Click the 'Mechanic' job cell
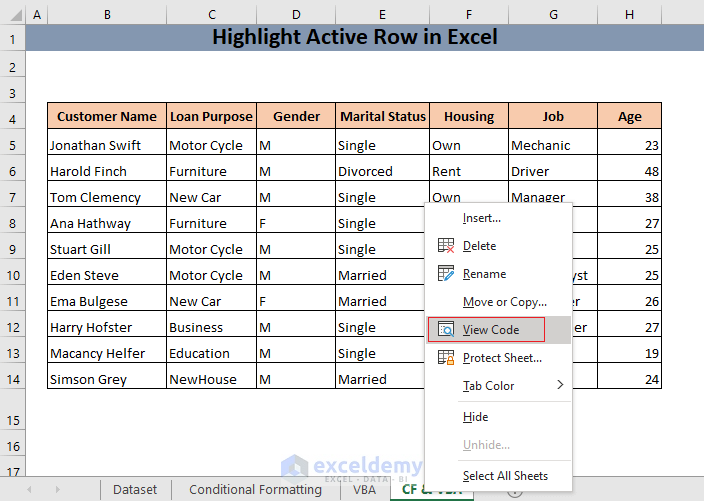This screenshot has height=501, width=704. point(553,142)
